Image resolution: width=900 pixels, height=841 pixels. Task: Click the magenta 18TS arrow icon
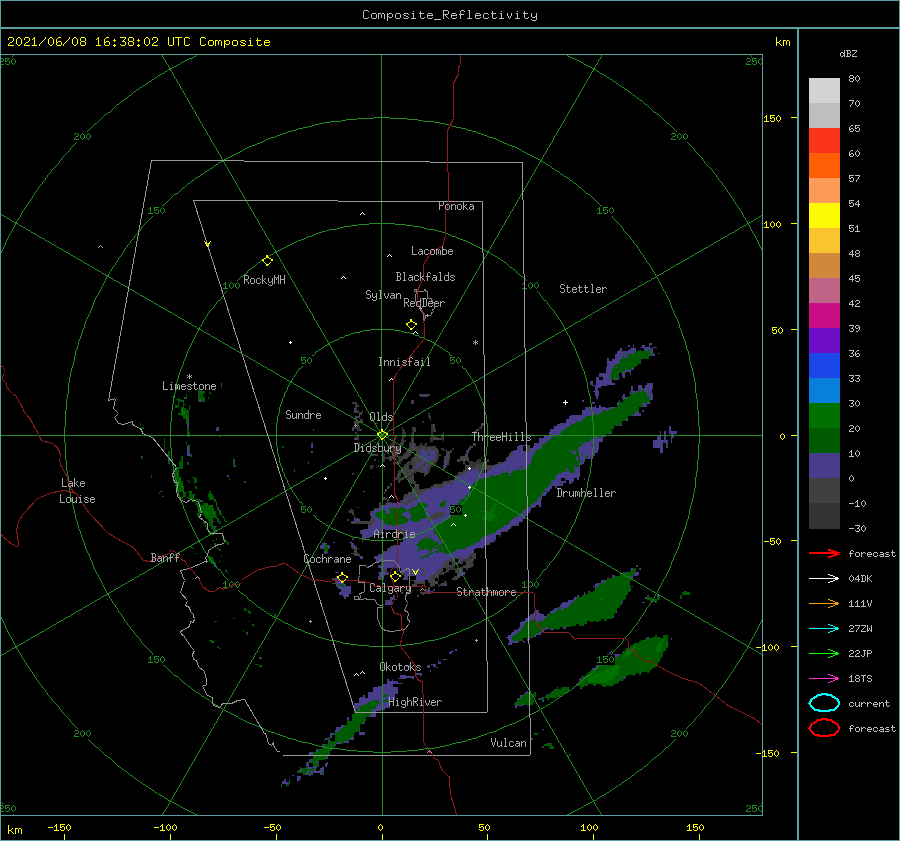coord(824,679)
